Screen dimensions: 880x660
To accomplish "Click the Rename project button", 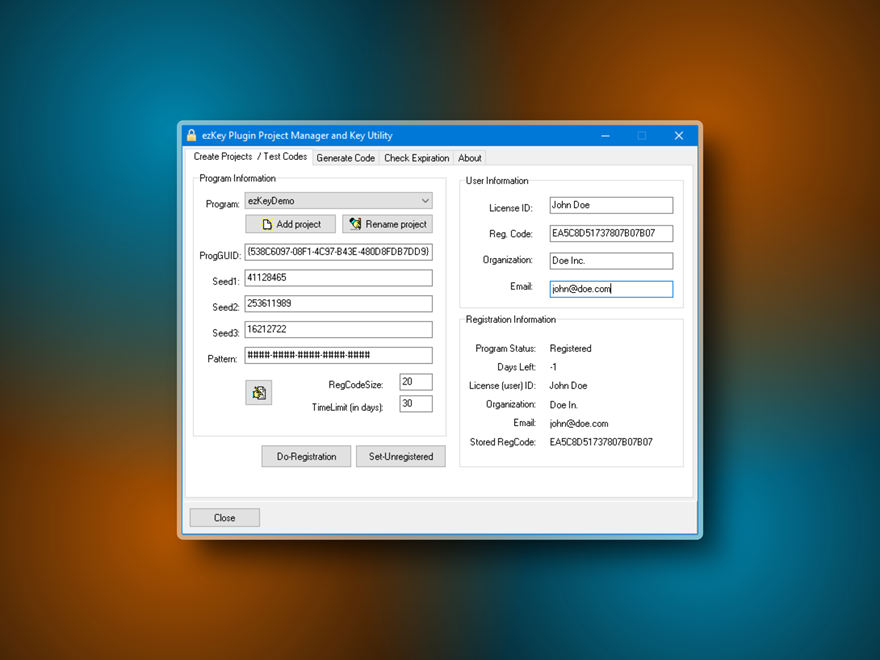I will pos(387,224).
